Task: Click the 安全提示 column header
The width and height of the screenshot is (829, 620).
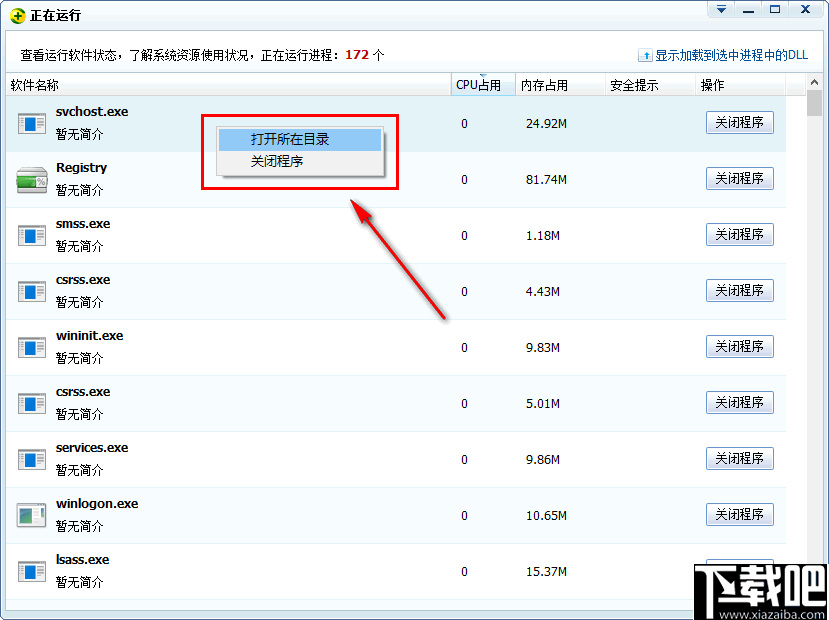Action: click(x=650, y=85)
